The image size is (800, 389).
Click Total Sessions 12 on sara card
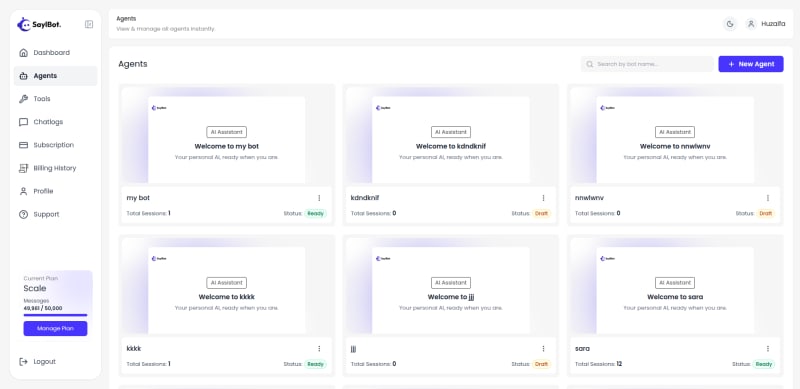(598, 364)
